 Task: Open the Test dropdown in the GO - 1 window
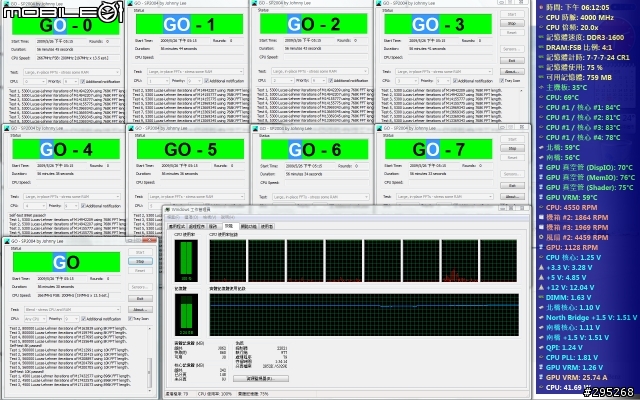[196, 71]
